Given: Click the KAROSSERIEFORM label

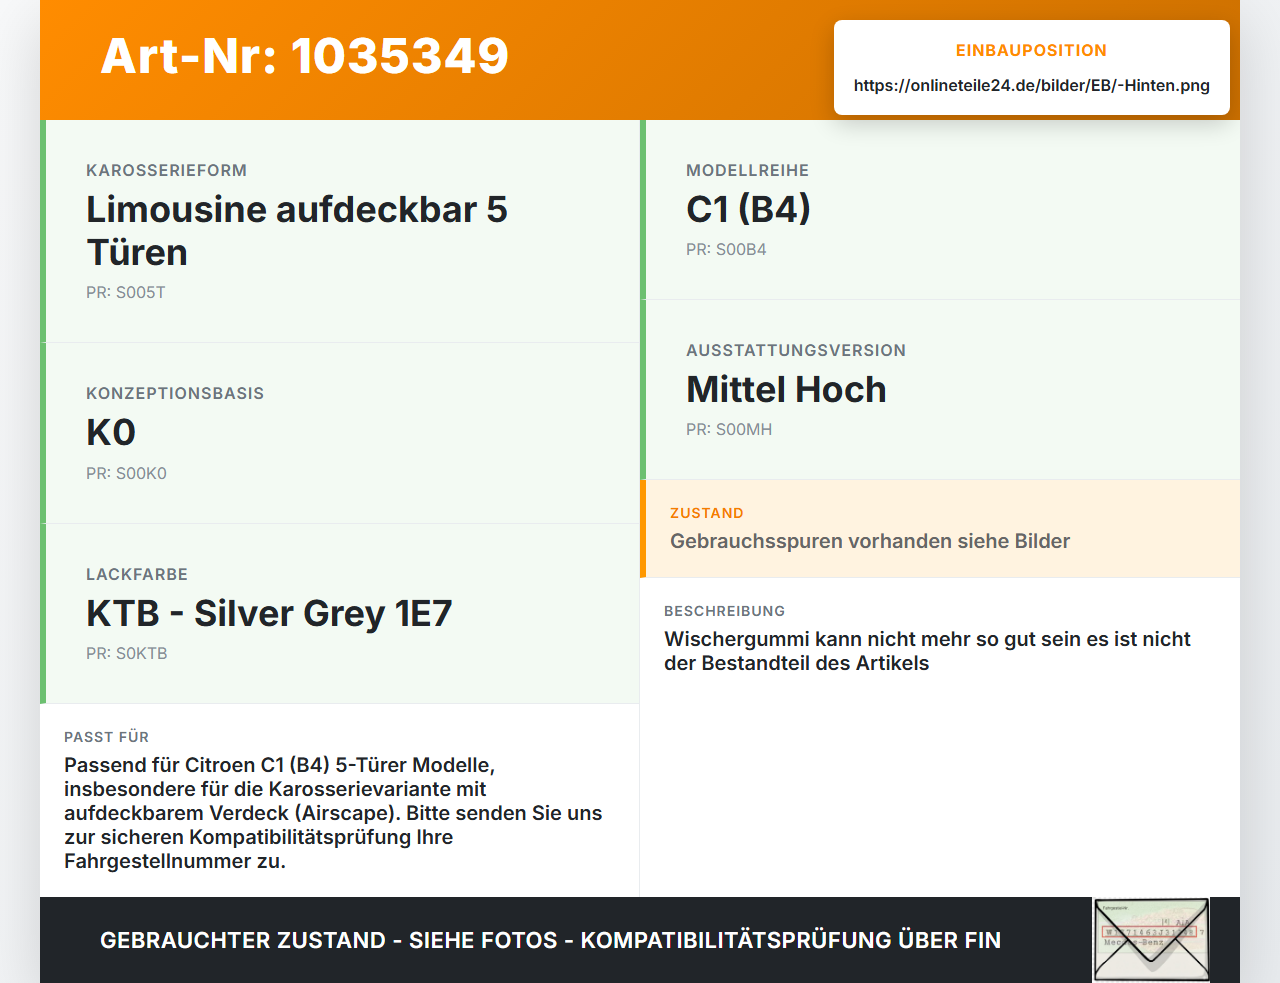Looking at the screenshot, I should (x=166, y=170).
